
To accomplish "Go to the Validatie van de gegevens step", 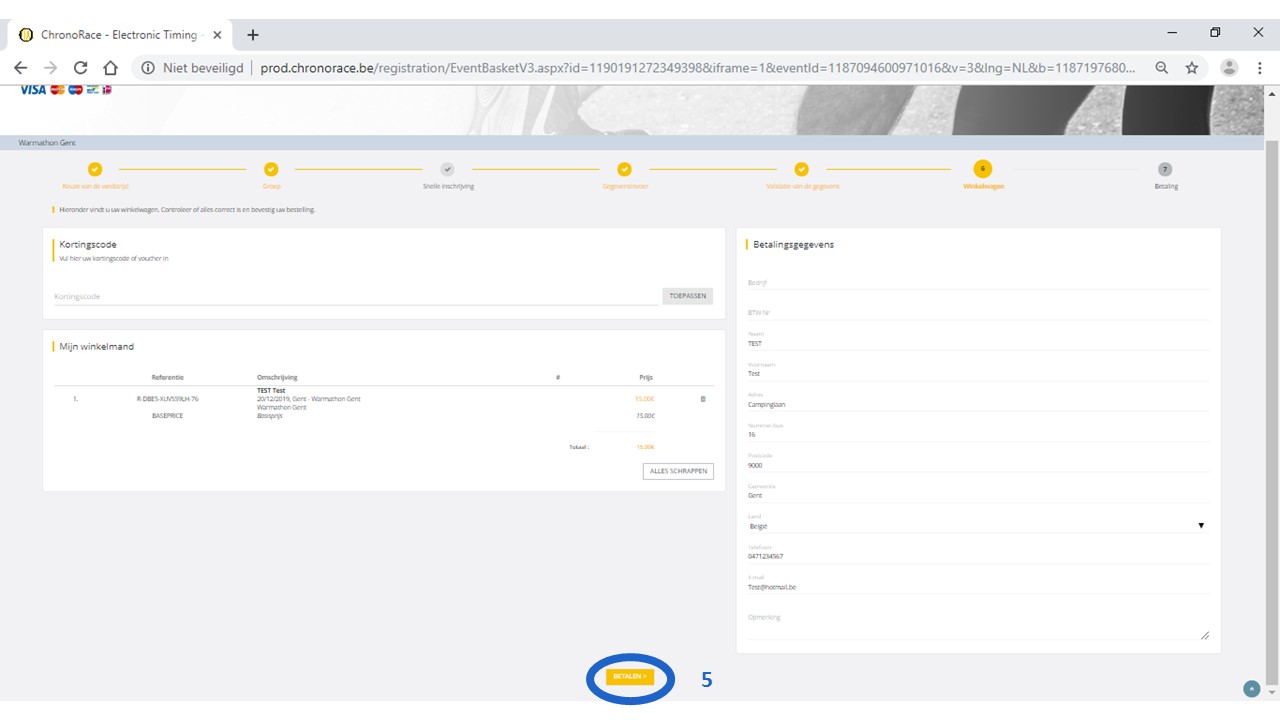I will pyautogui.click(x=801, y=170).
